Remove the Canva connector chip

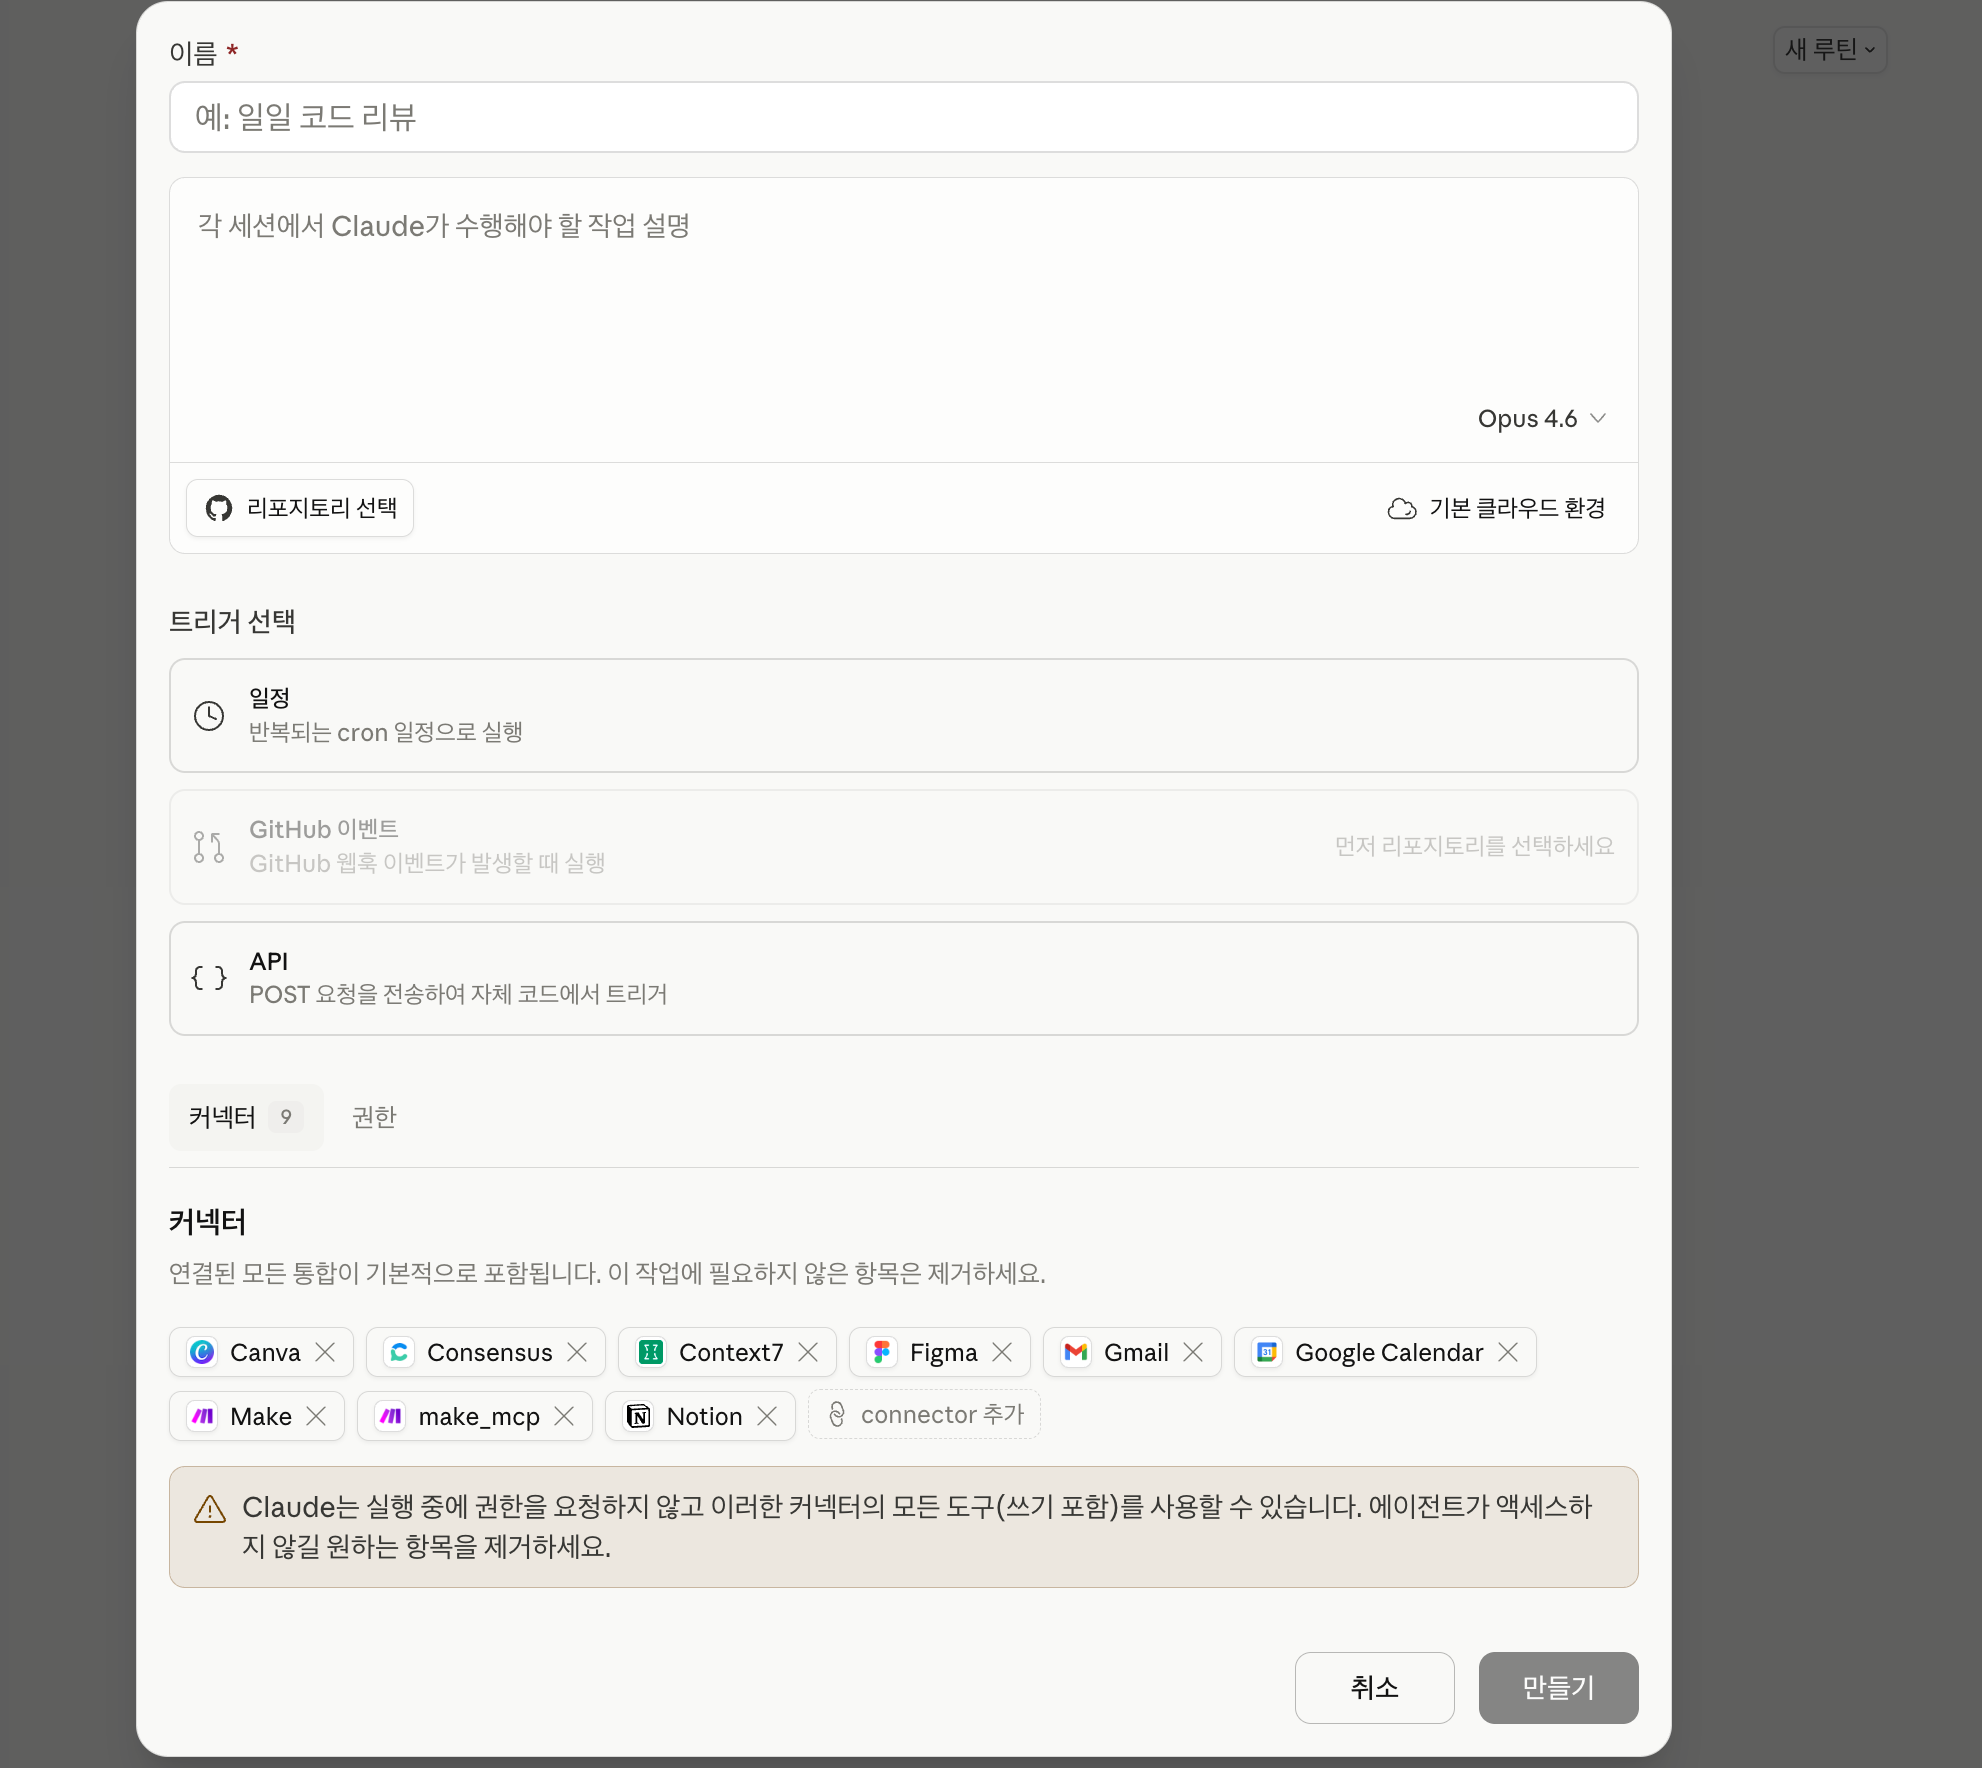tap(325, 1352)
